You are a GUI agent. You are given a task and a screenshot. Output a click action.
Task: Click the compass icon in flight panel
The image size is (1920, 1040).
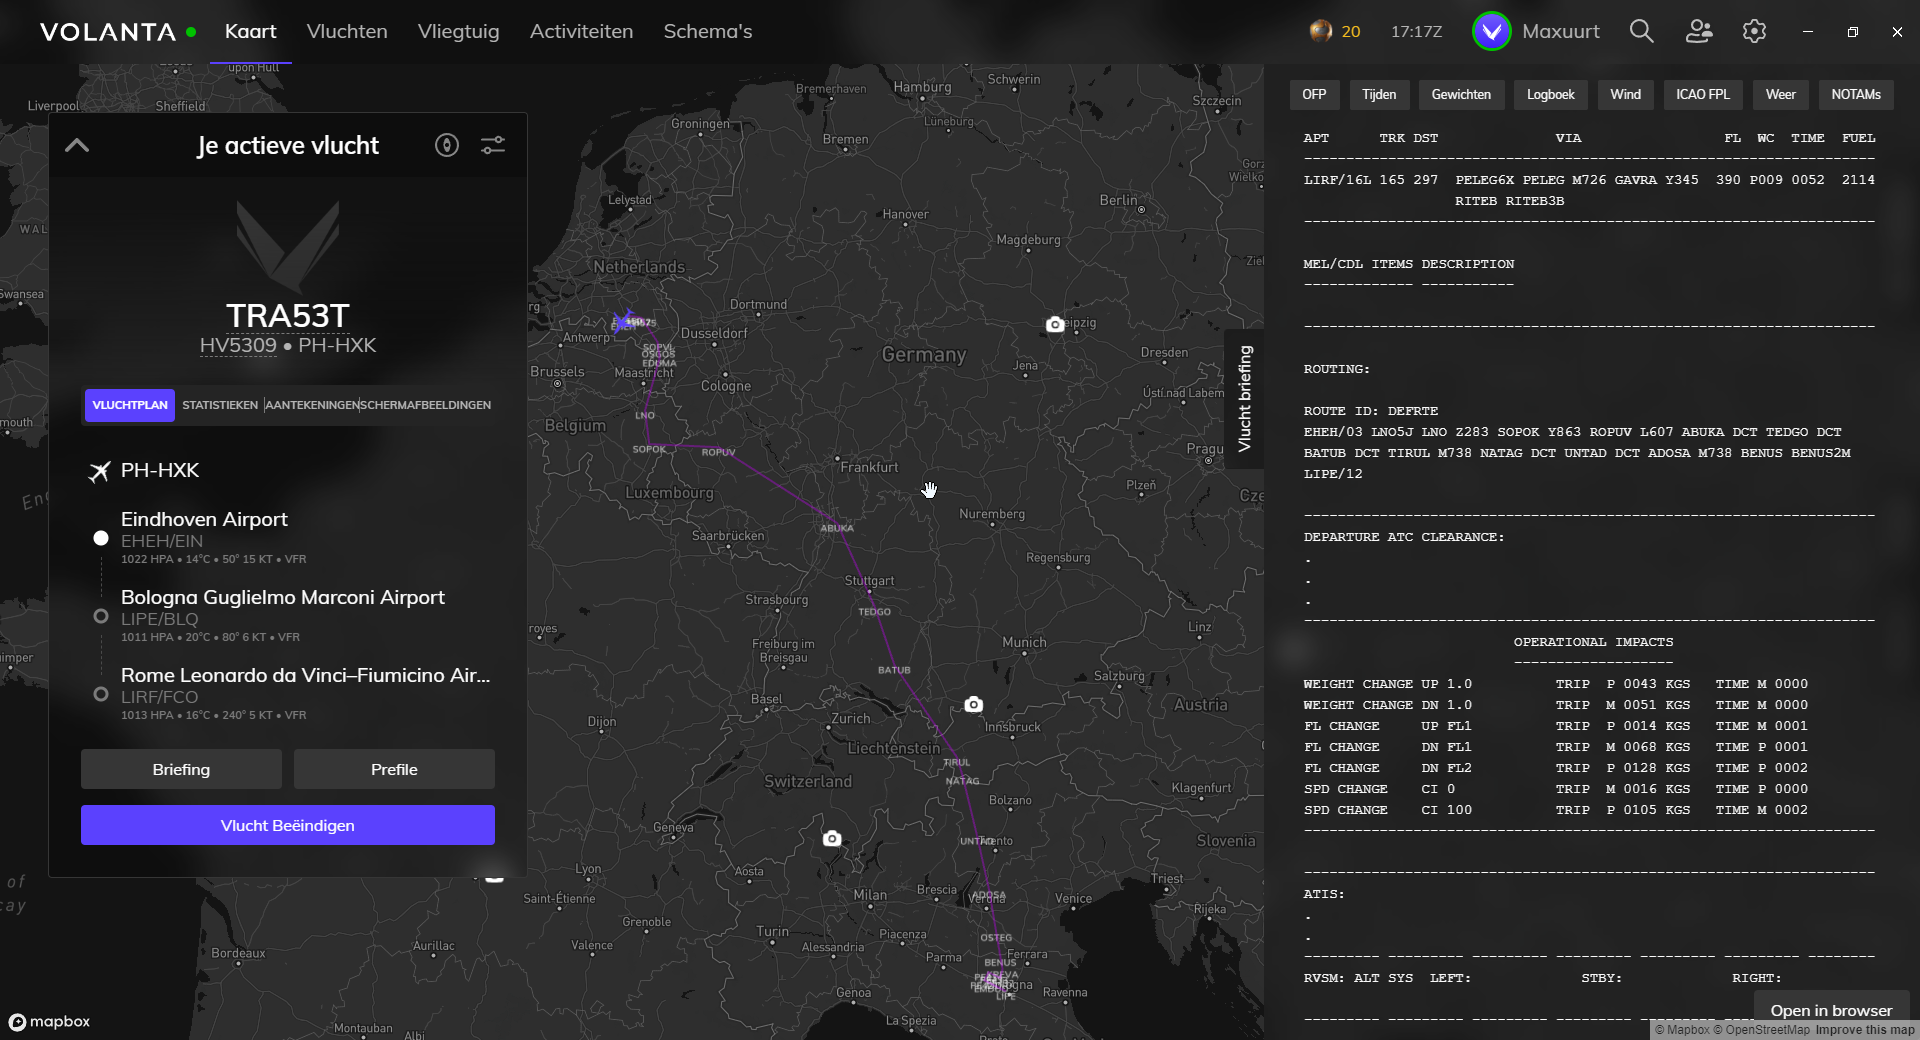447,145
